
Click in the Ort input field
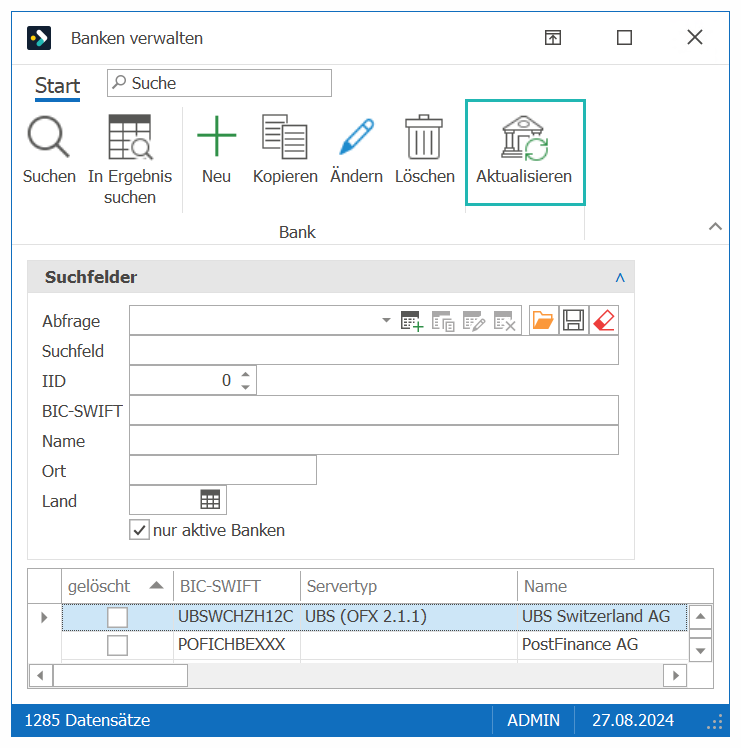[223, 470]
